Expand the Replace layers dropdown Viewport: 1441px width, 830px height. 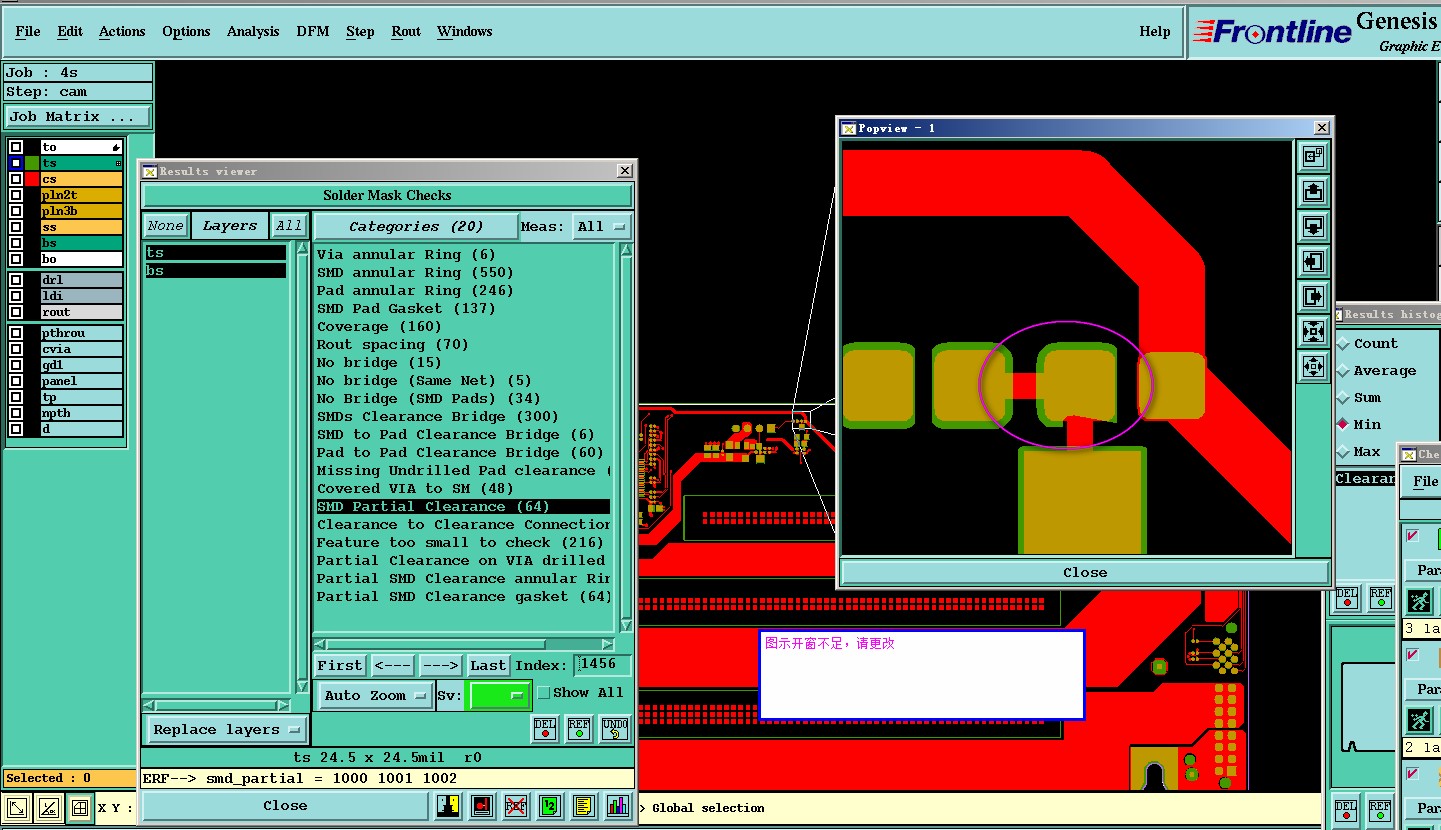click(227, 729)
